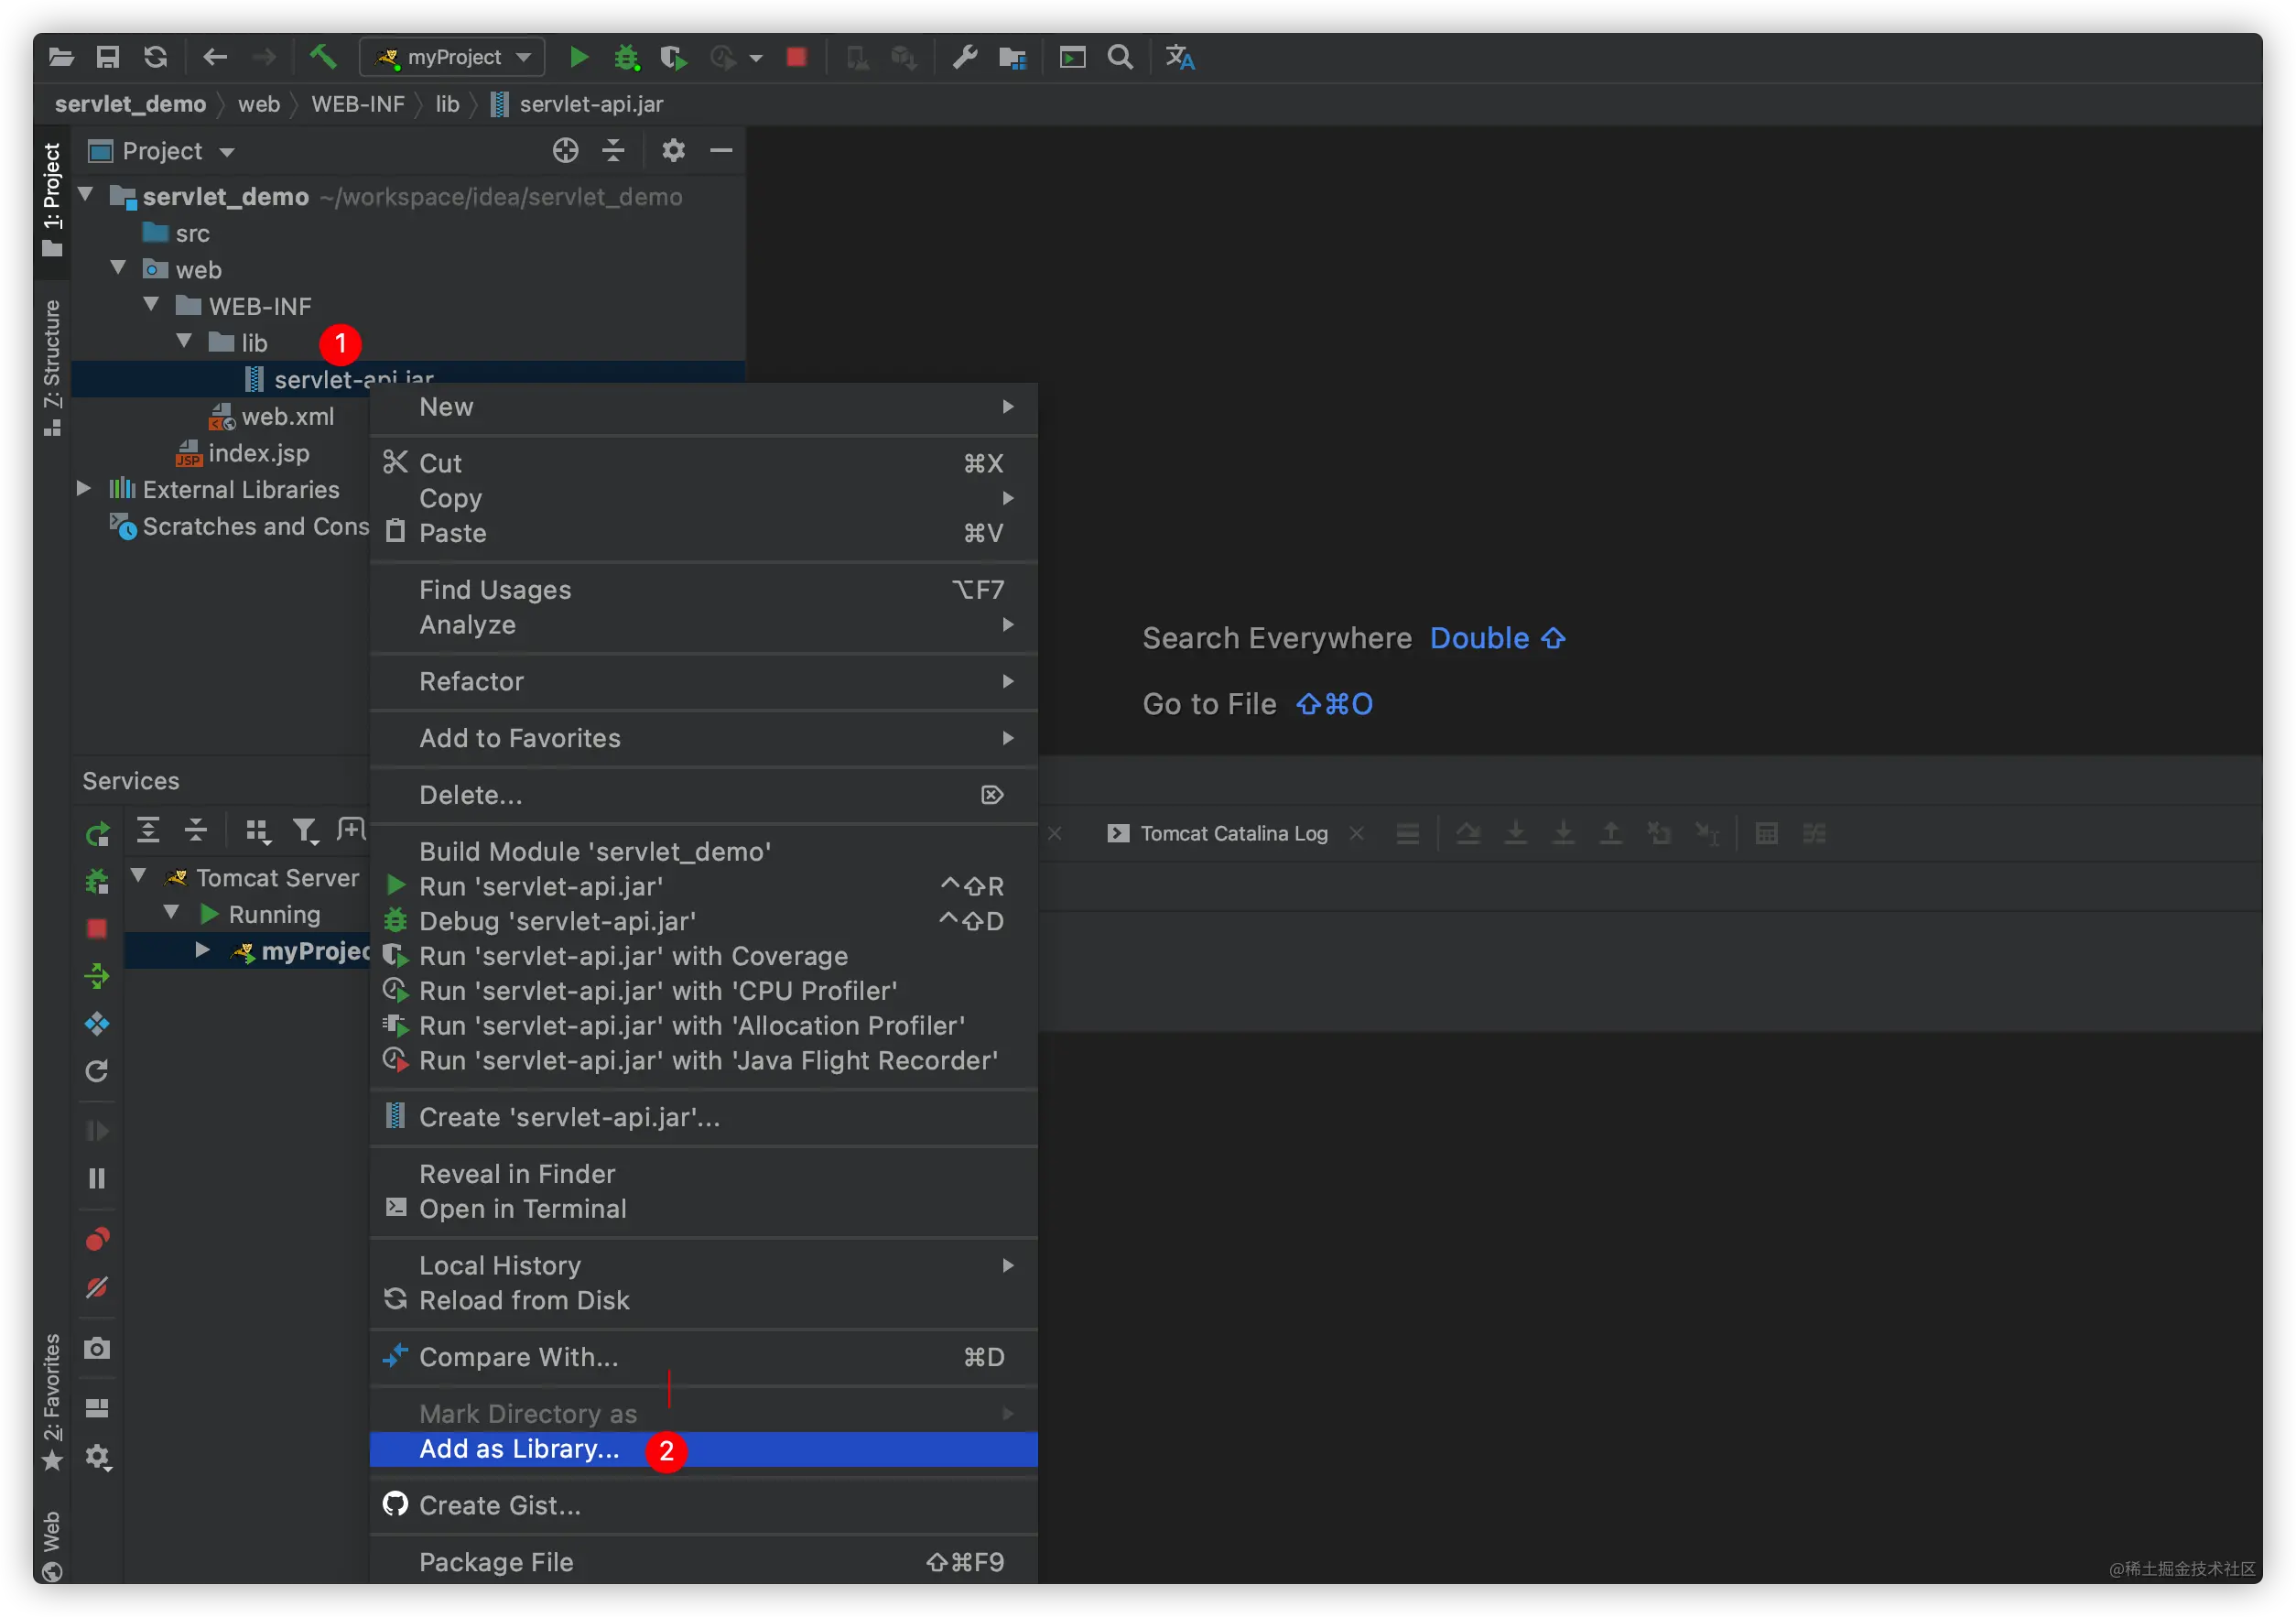Open settings via wrench icon

coord(964,57)
